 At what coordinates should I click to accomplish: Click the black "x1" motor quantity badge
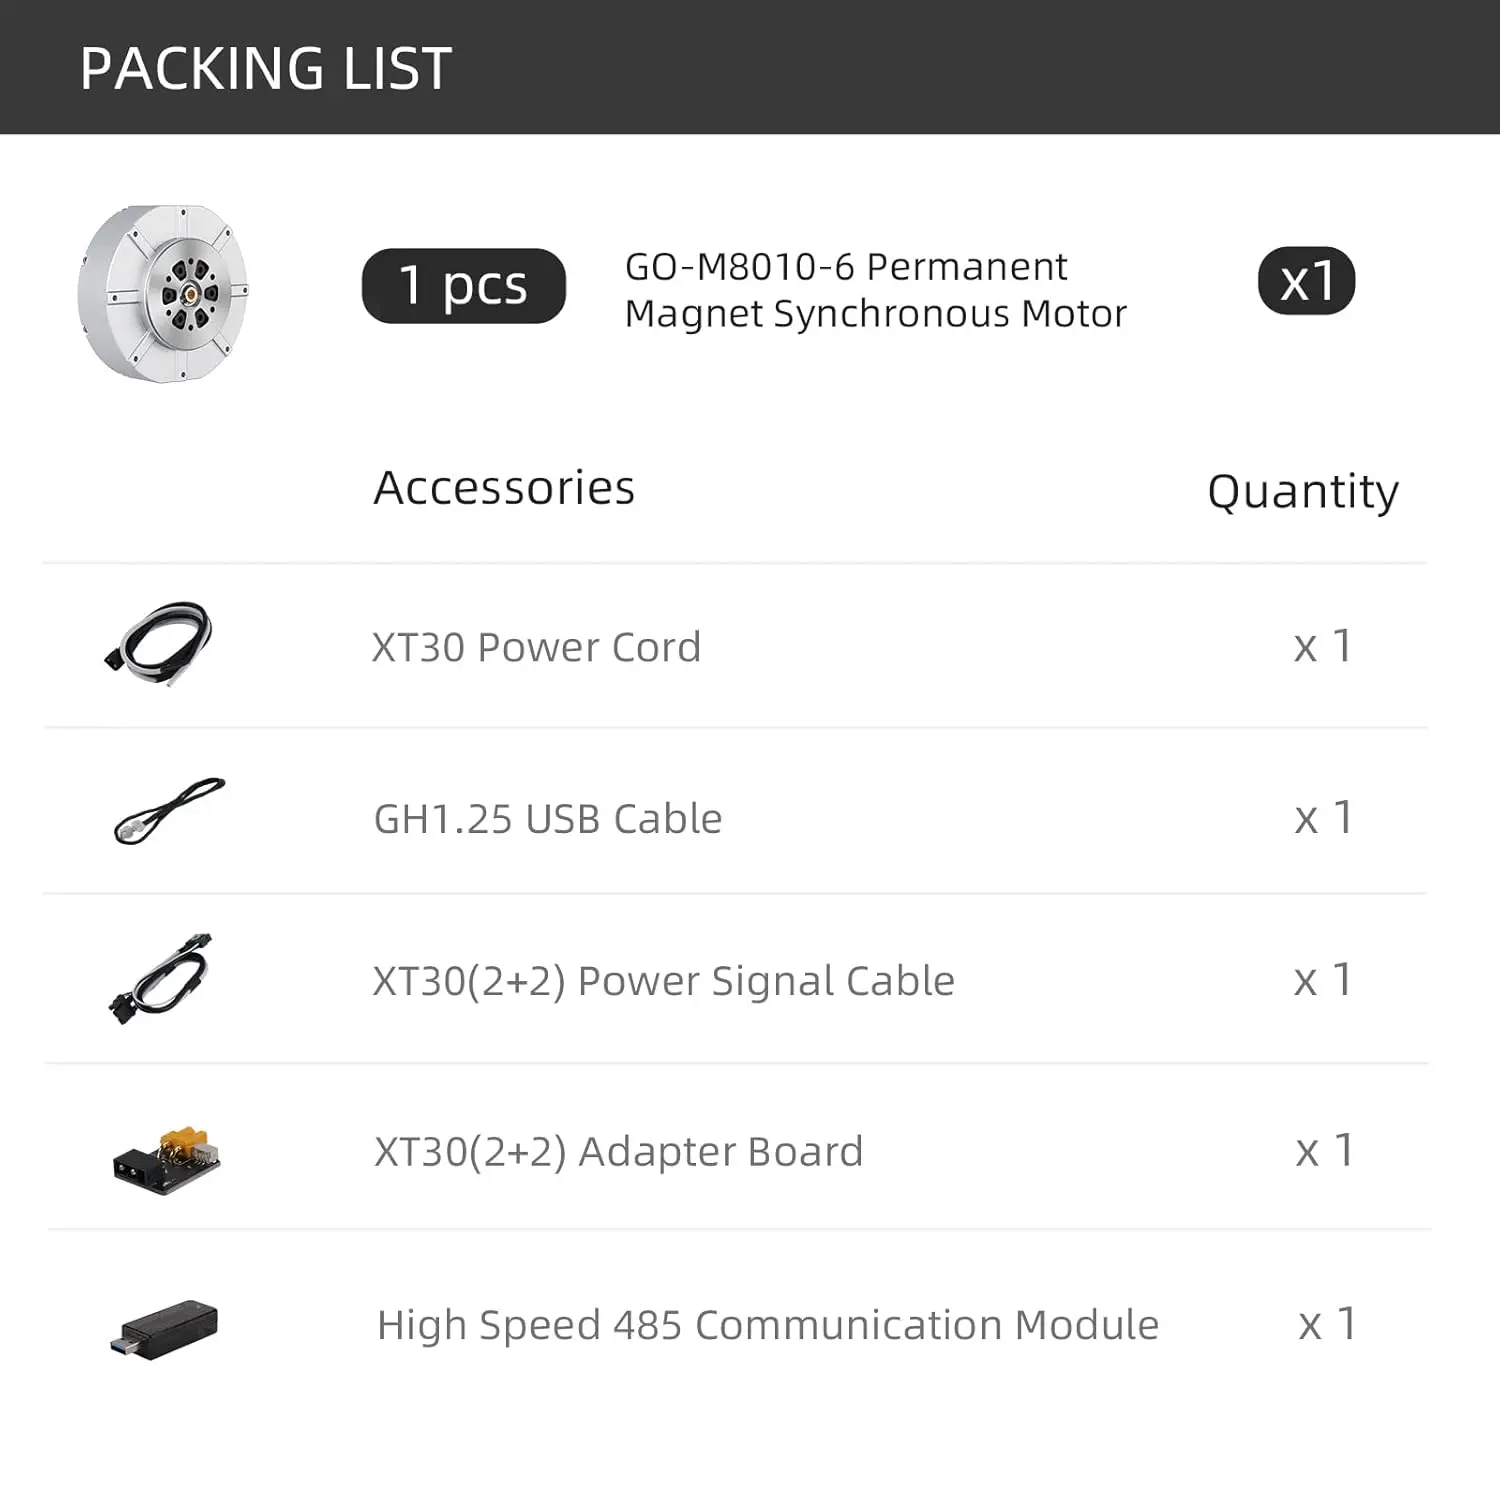tap(1306, 281)
